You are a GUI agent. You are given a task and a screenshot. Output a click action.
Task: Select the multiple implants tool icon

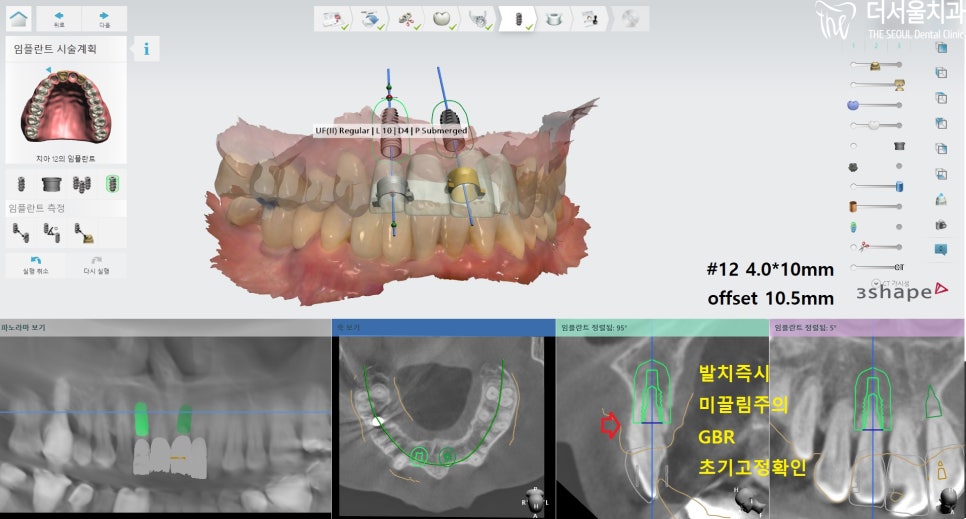(x=83, y=183)
